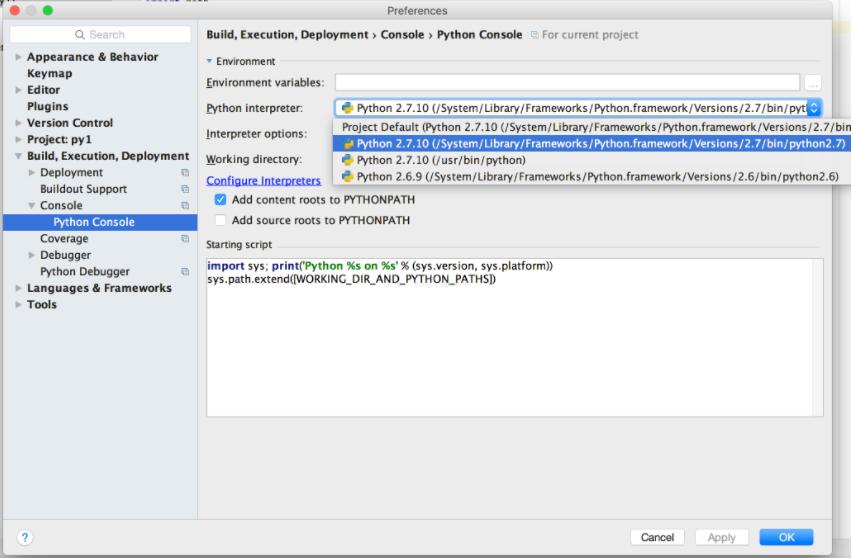The width and height of the screenshot is (853, 558).
Task: Click the Apply button
Action: tap(721, 537)
